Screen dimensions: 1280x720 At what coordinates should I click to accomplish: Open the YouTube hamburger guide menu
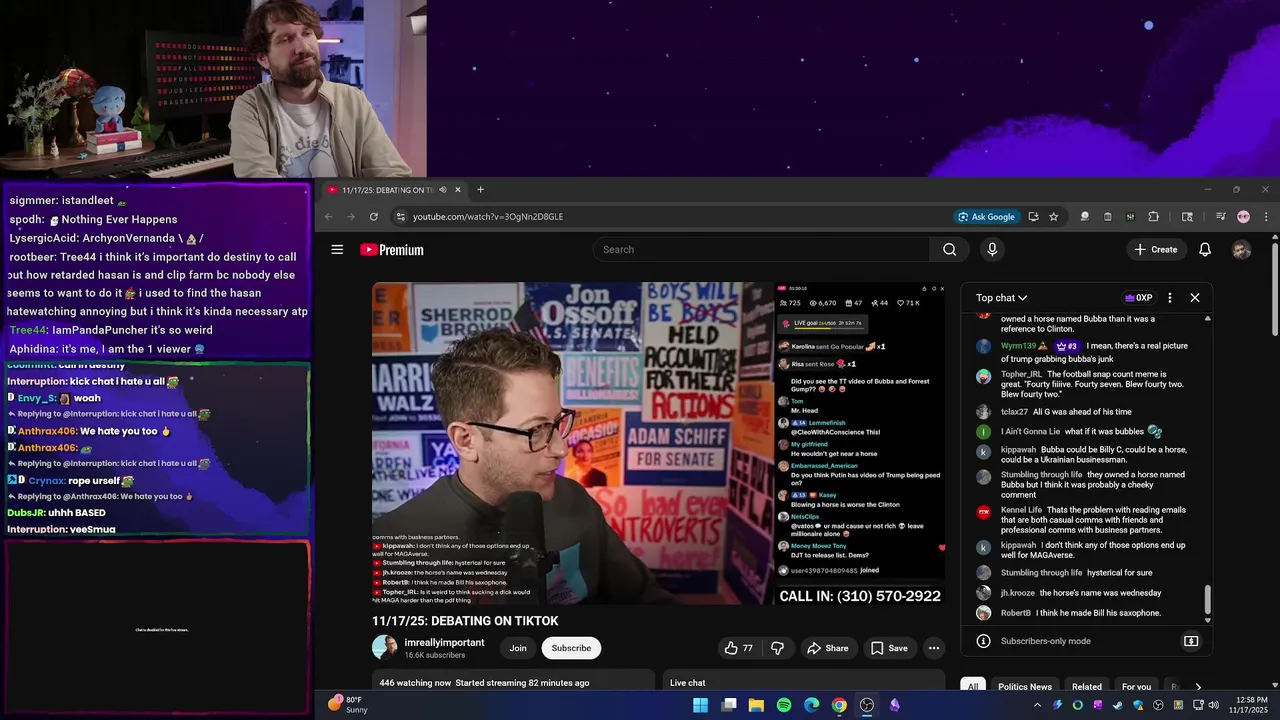pos(337,250)
